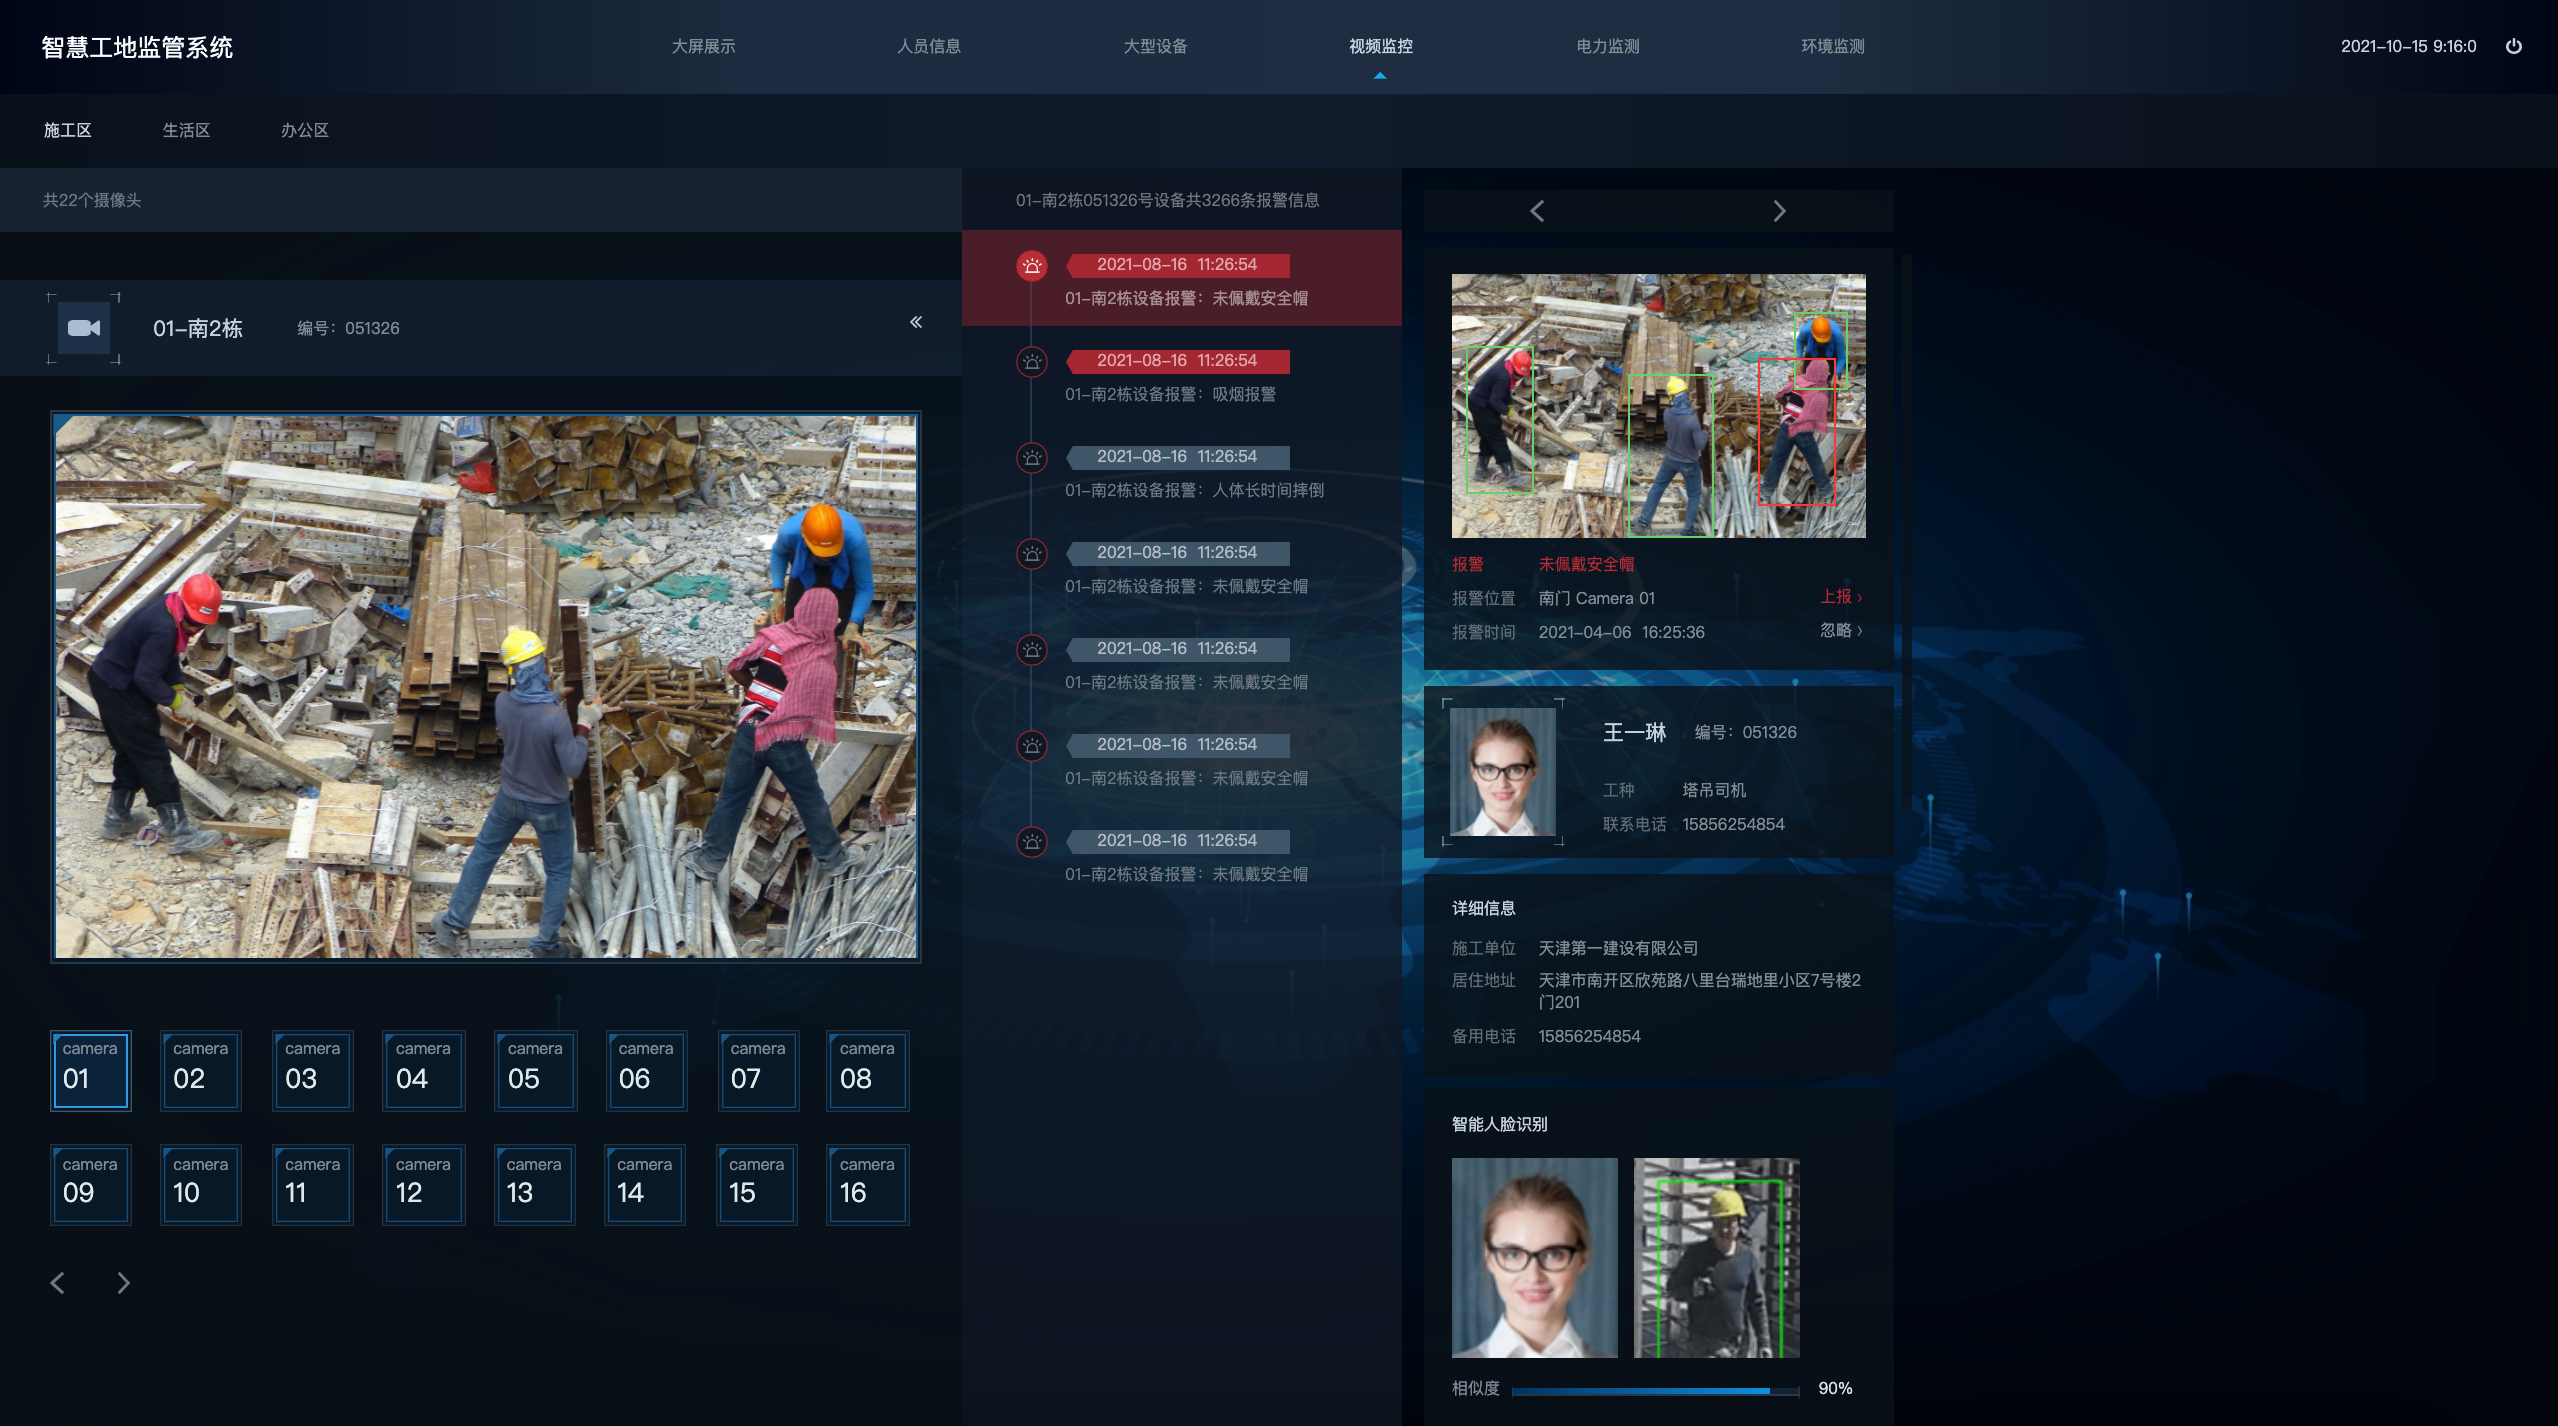
Task: Click the alert snapshot with detection boxes
Action: (x=1658, y=405)
